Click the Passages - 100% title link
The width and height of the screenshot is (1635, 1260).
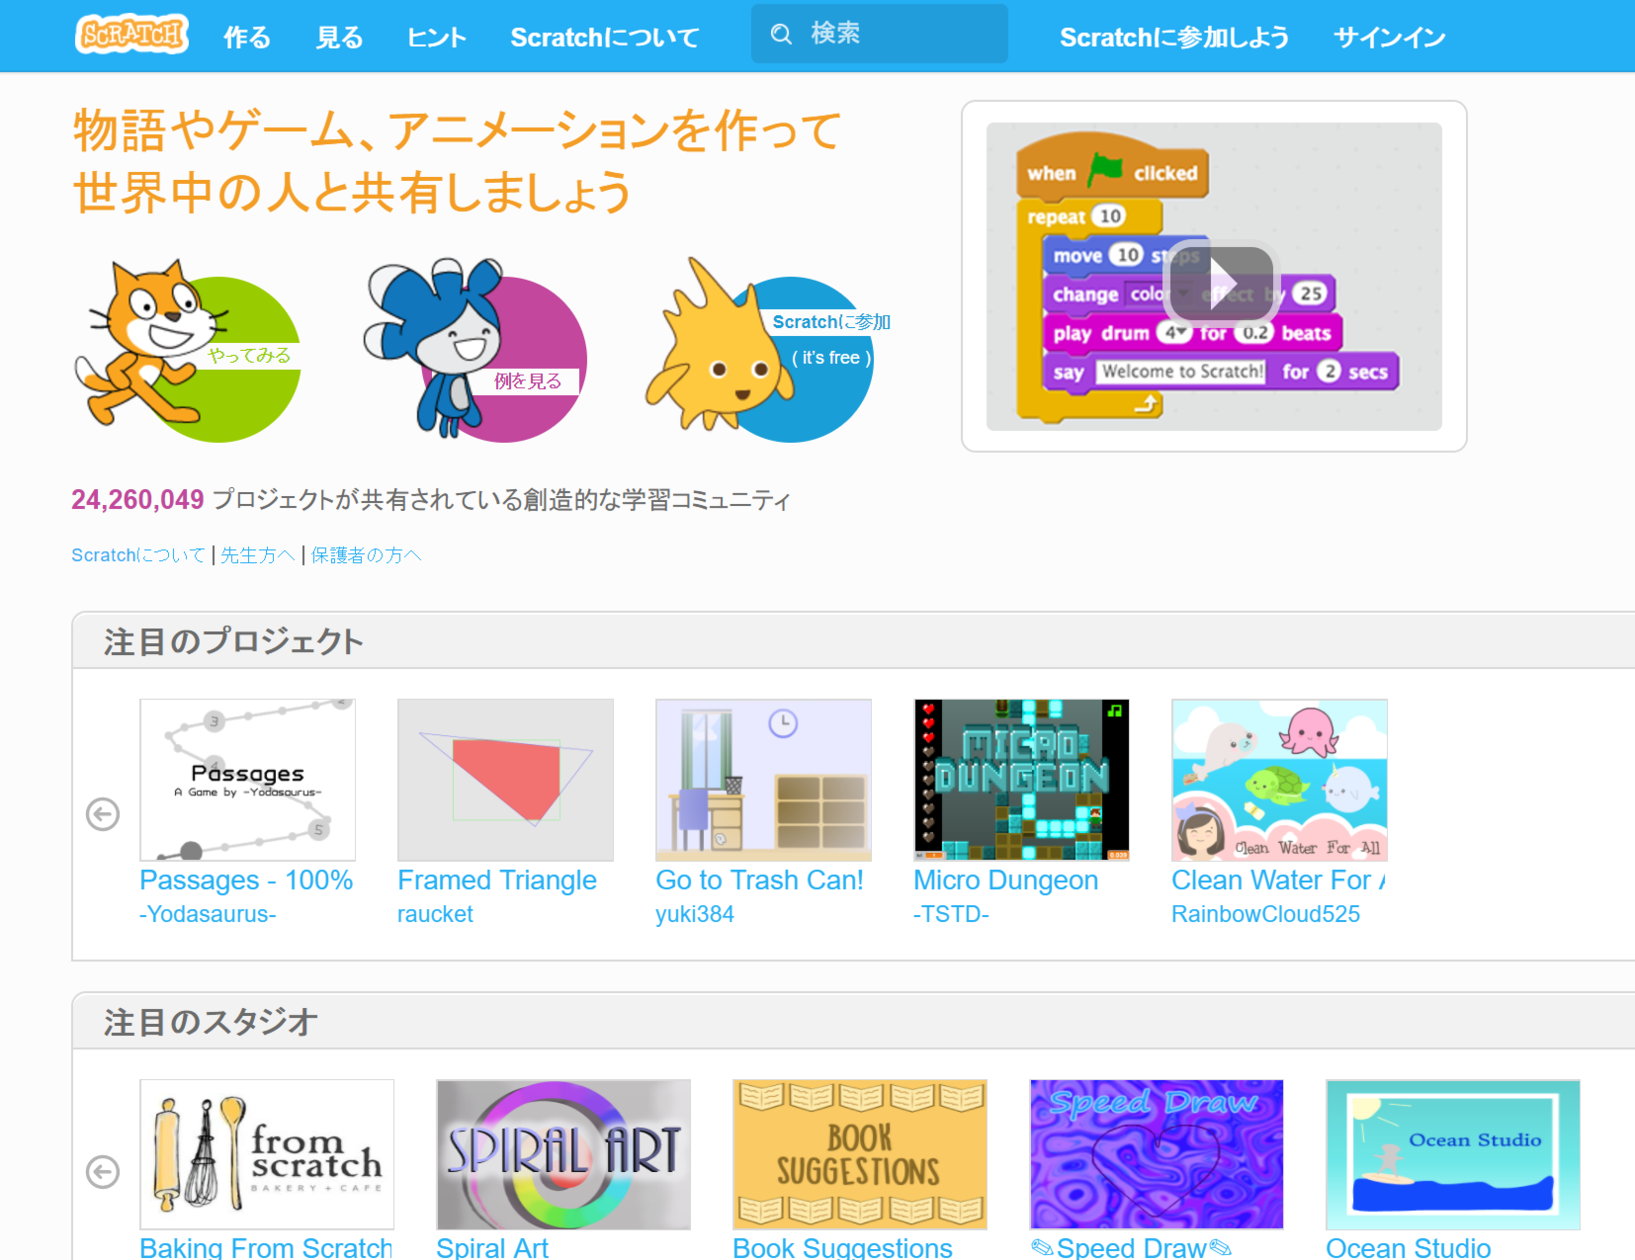point(246,880)
